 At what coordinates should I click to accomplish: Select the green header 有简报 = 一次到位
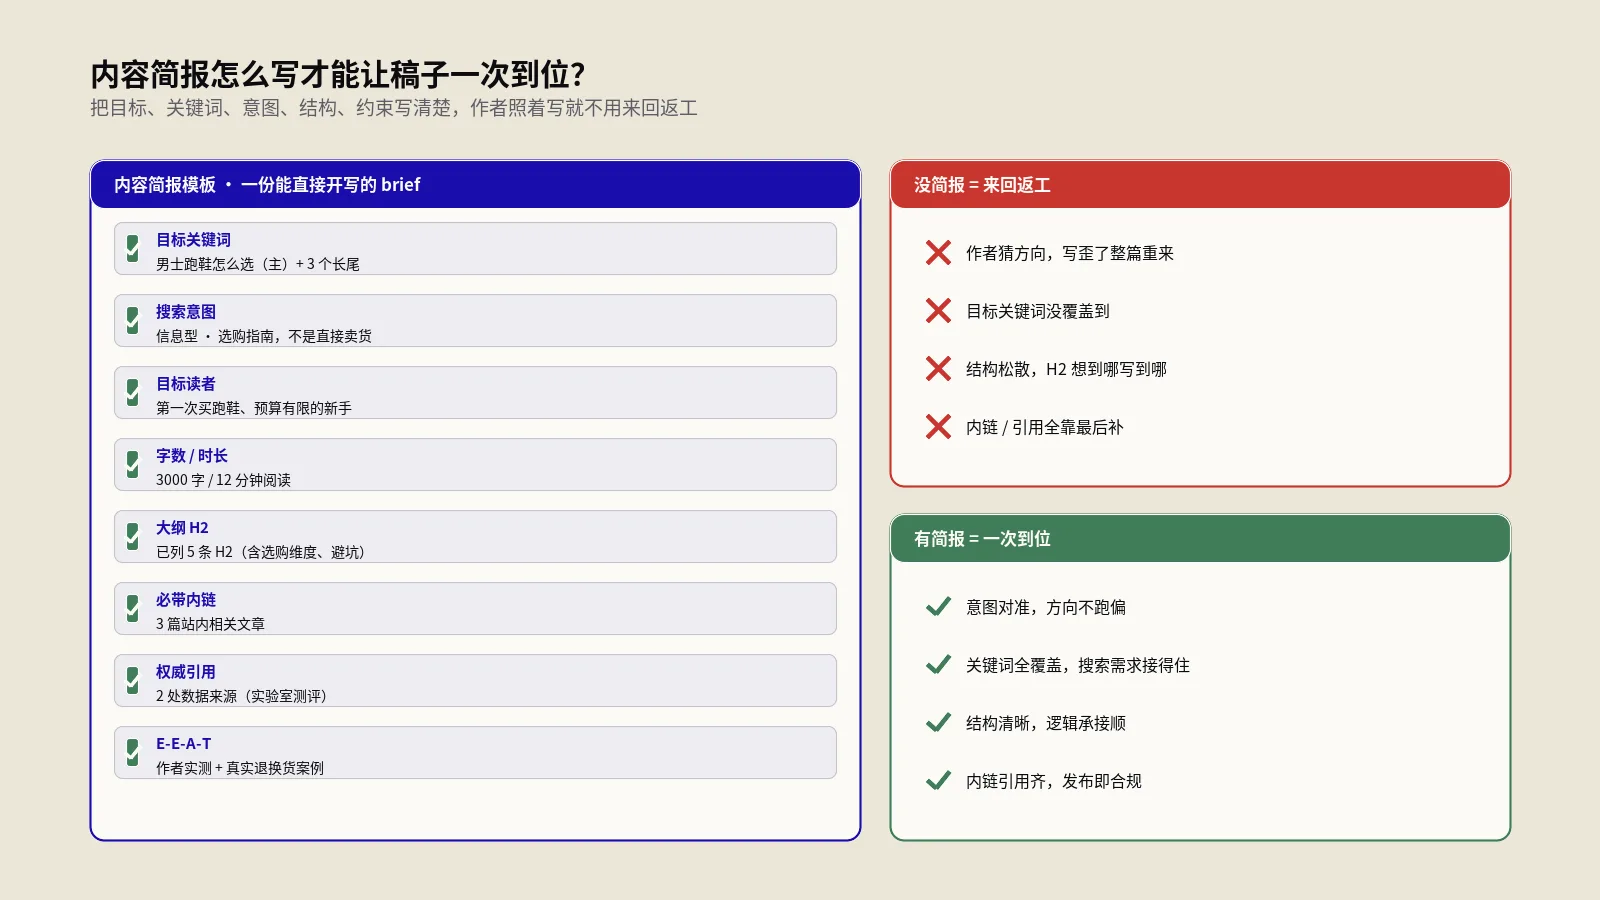pos(1200,539)
